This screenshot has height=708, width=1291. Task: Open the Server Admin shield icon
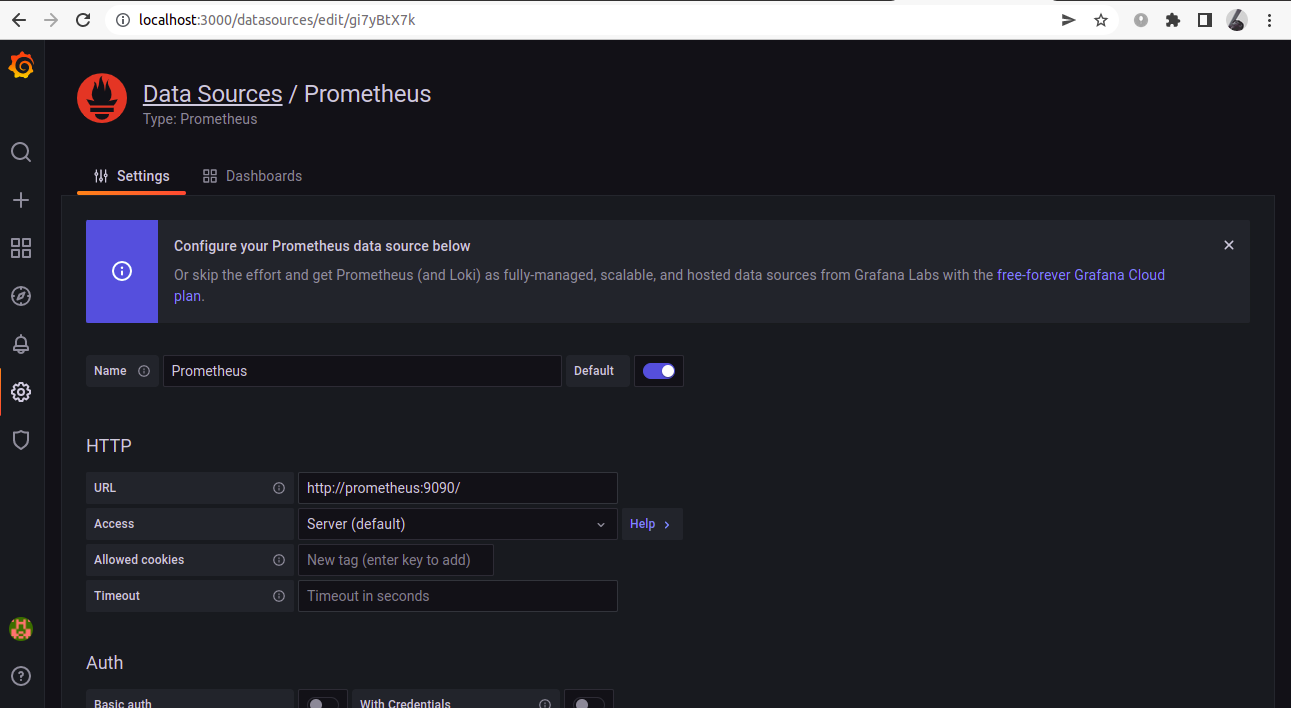[21, 440]
